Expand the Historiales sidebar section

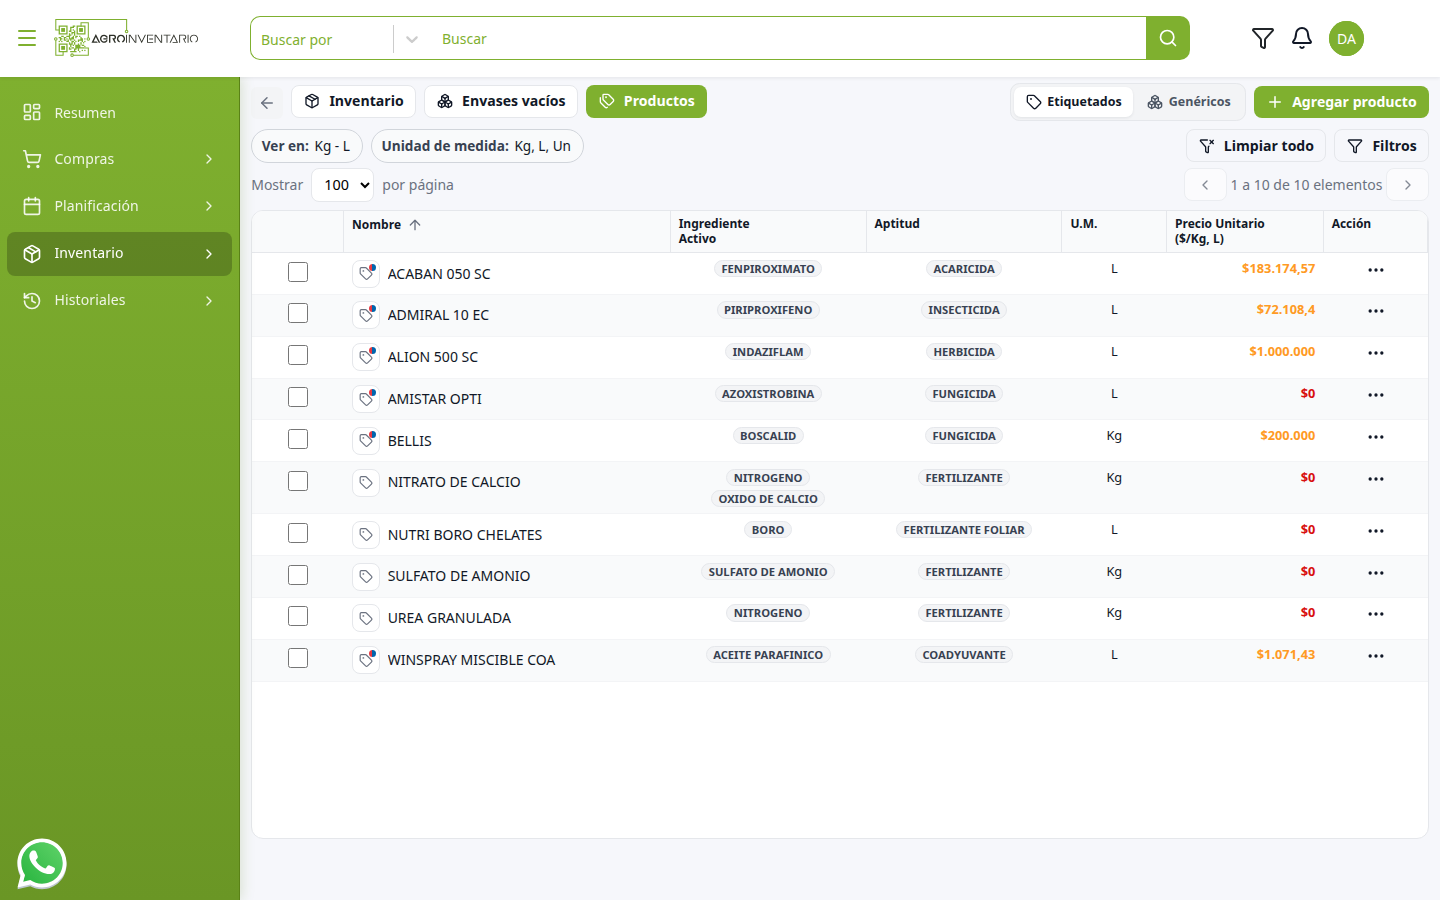pos(119,300)
